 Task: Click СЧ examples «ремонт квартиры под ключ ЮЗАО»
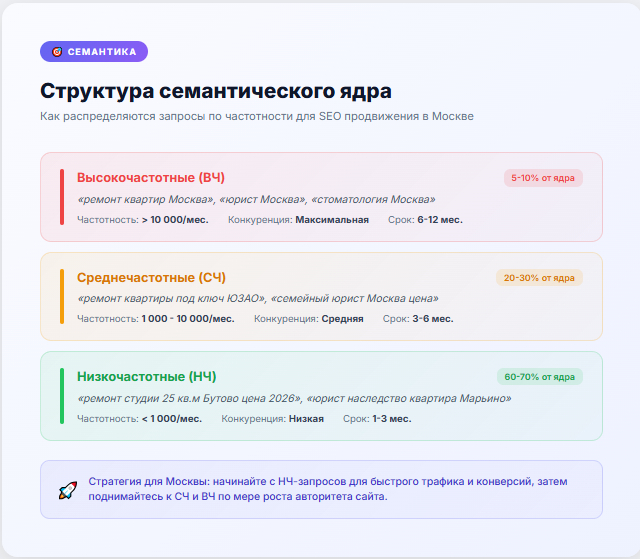coord(258,299)
